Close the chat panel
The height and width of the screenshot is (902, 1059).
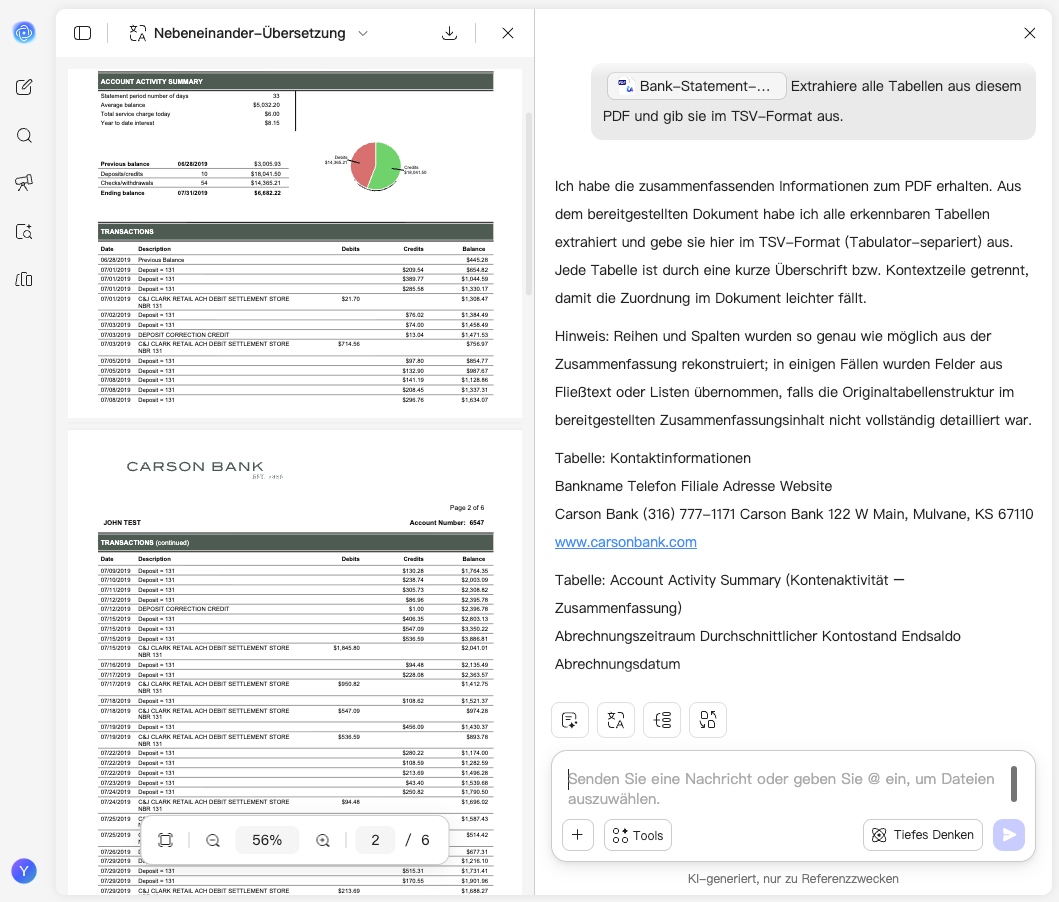click(1029, 33)
